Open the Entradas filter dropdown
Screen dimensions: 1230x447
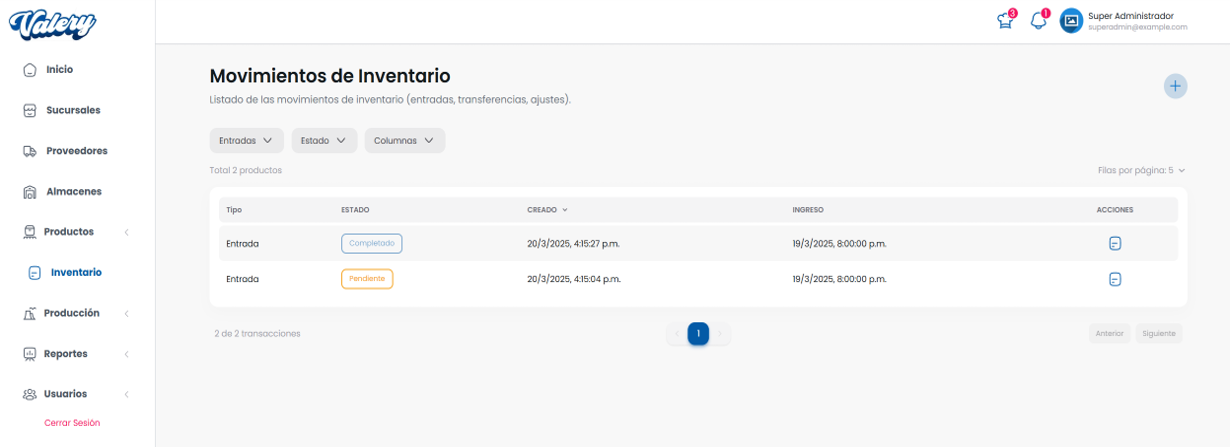[x=246, y=141]
